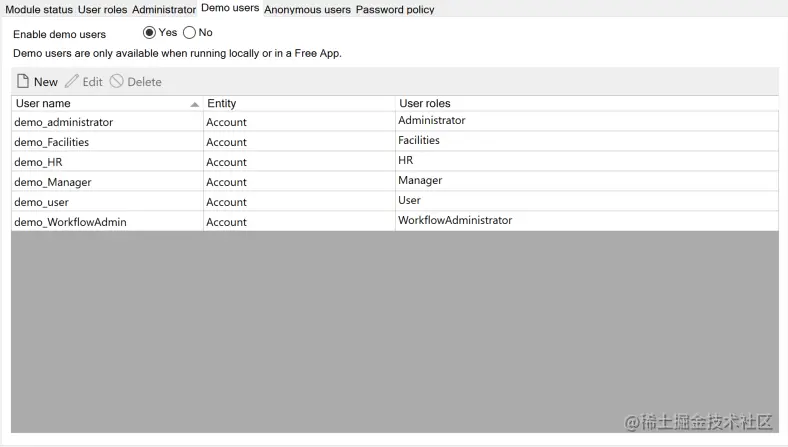The height and width of the screenshot is (447, 788).
Task: Click the New document icon
Action: (x=23, y=82)
